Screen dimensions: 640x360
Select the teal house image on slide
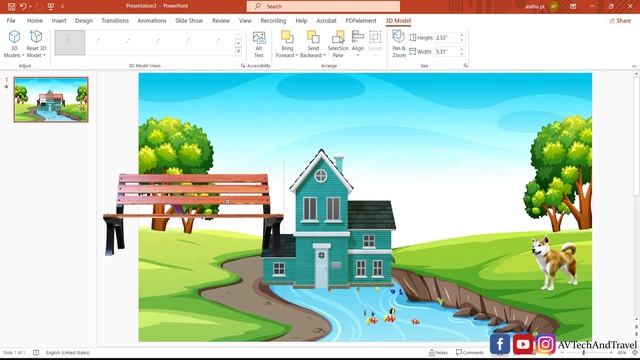coord(329,220)
